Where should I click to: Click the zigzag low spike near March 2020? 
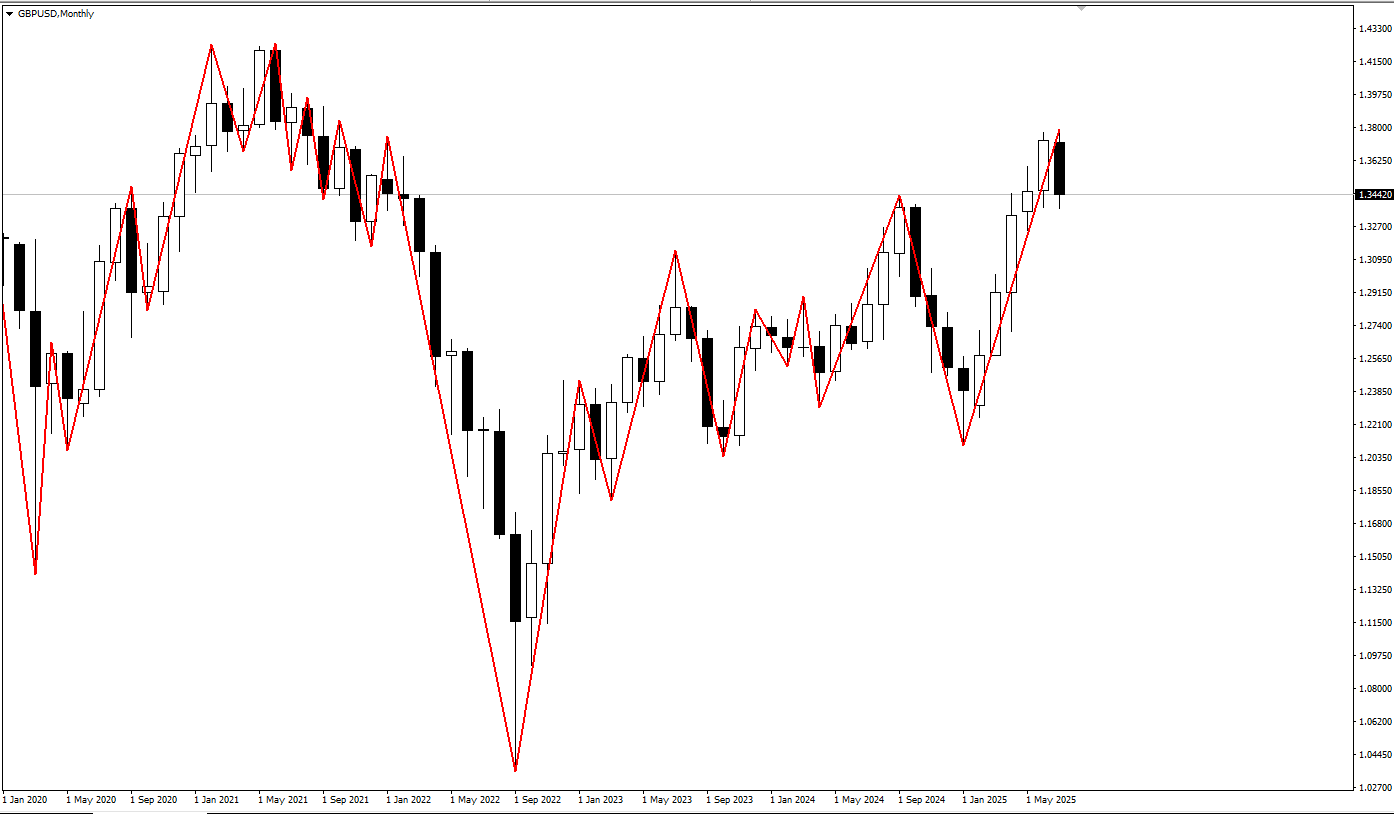pos(35,573)
